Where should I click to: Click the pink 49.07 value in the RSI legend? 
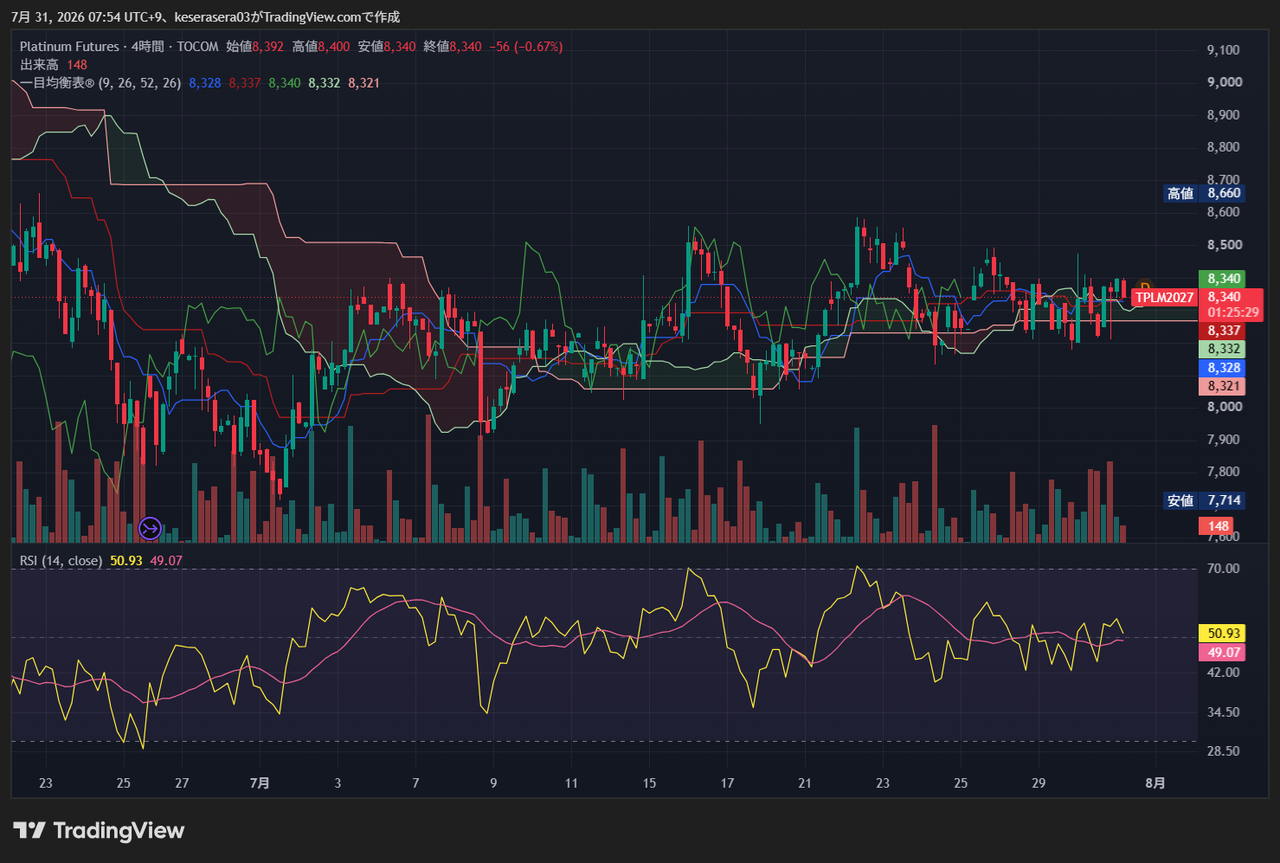coord(165,561)
